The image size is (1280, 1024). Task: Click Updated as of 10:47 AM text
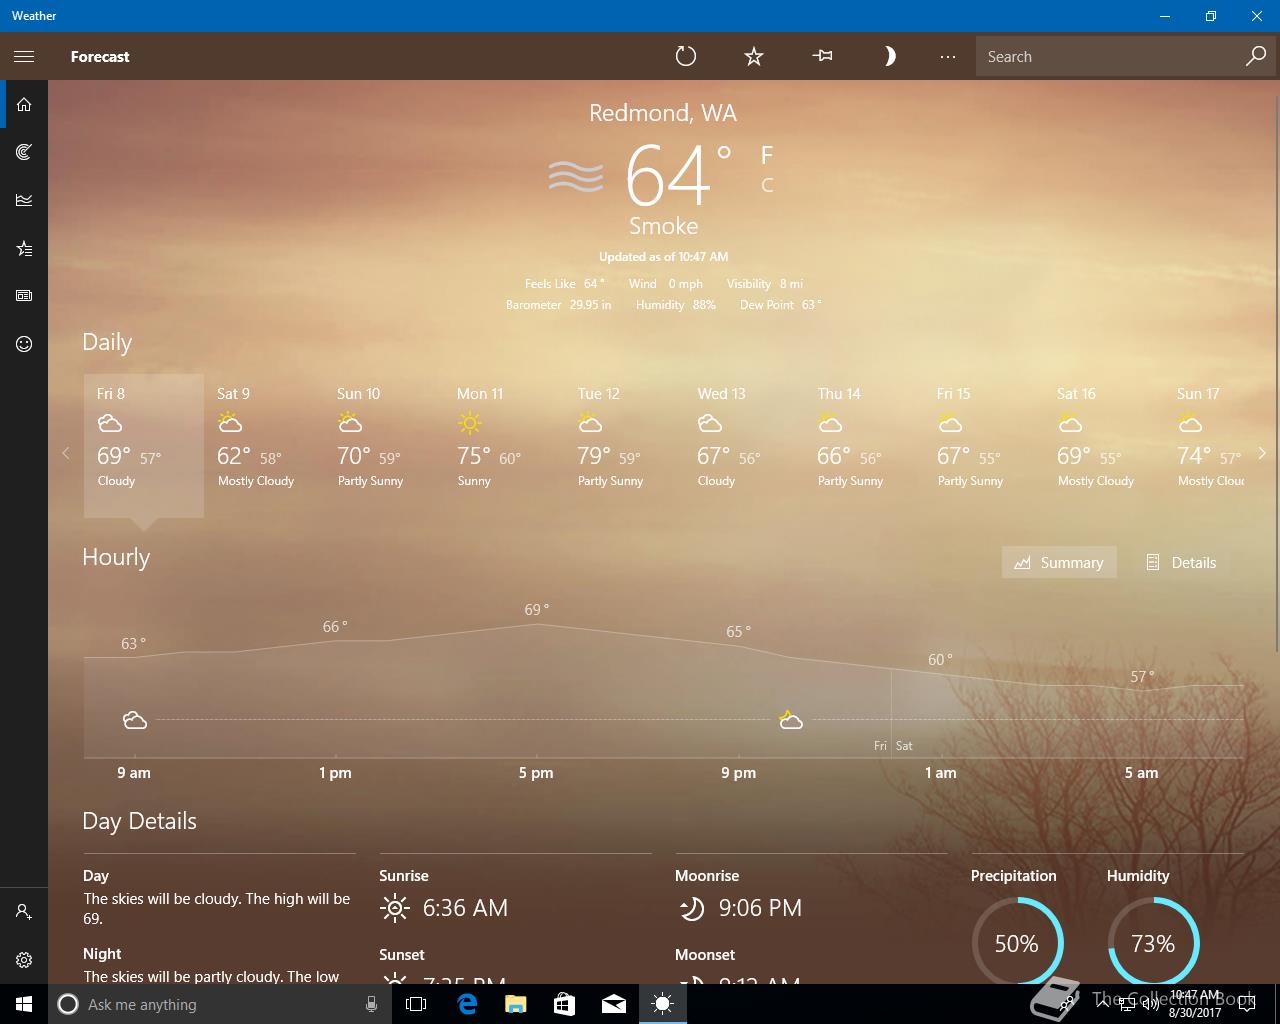663,257
